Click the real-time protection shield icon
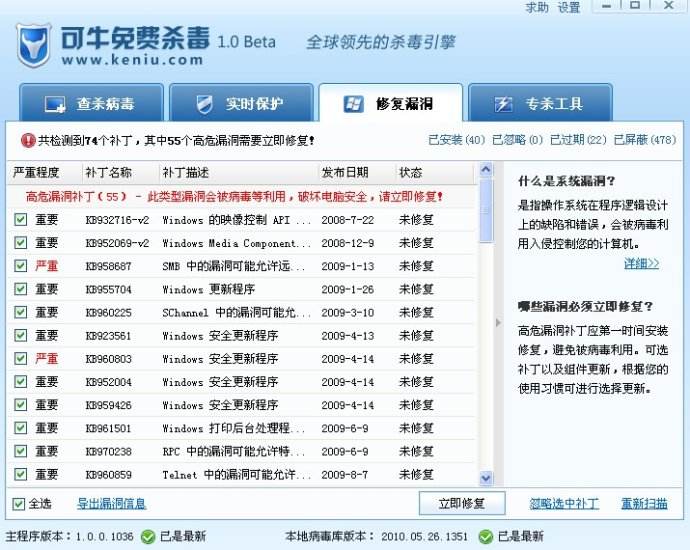 pos(204,104)
